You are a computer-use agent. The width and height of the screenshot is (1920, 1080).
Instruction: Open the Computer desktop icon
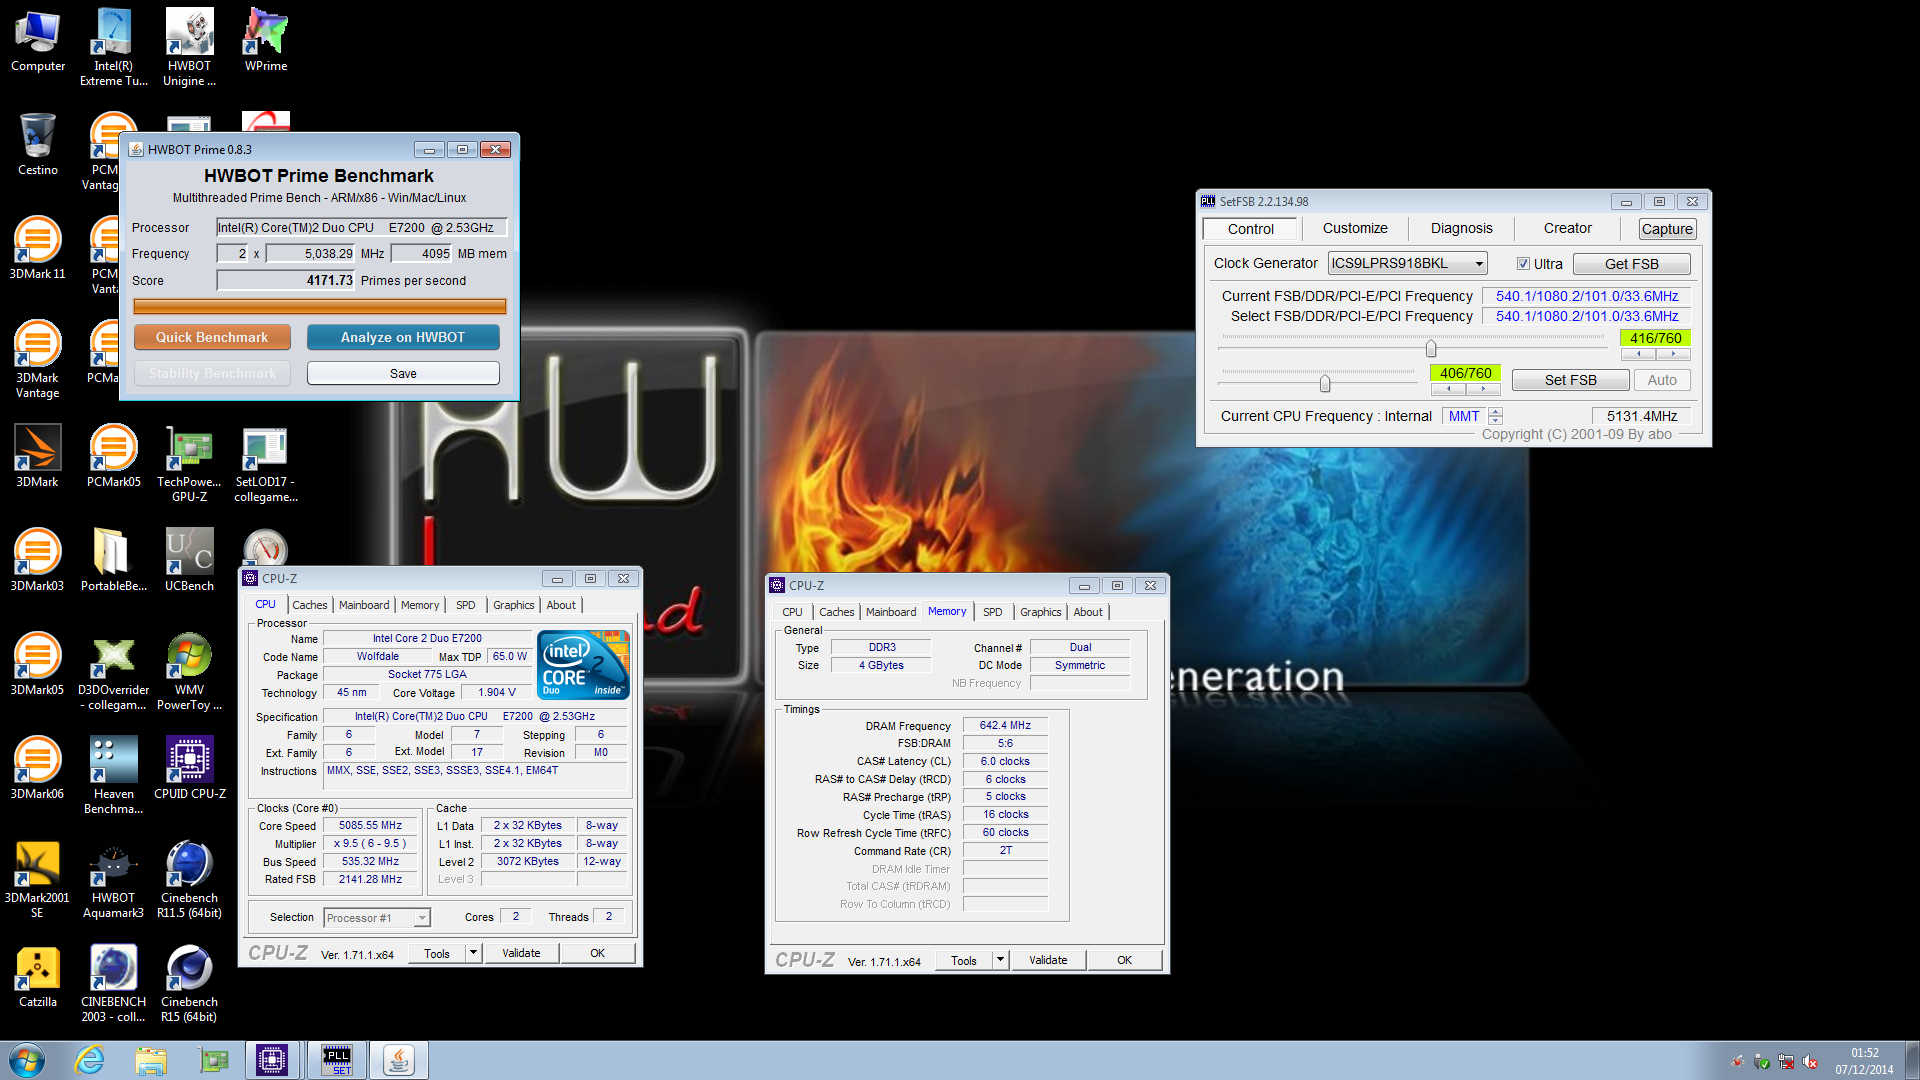[38, 41]
